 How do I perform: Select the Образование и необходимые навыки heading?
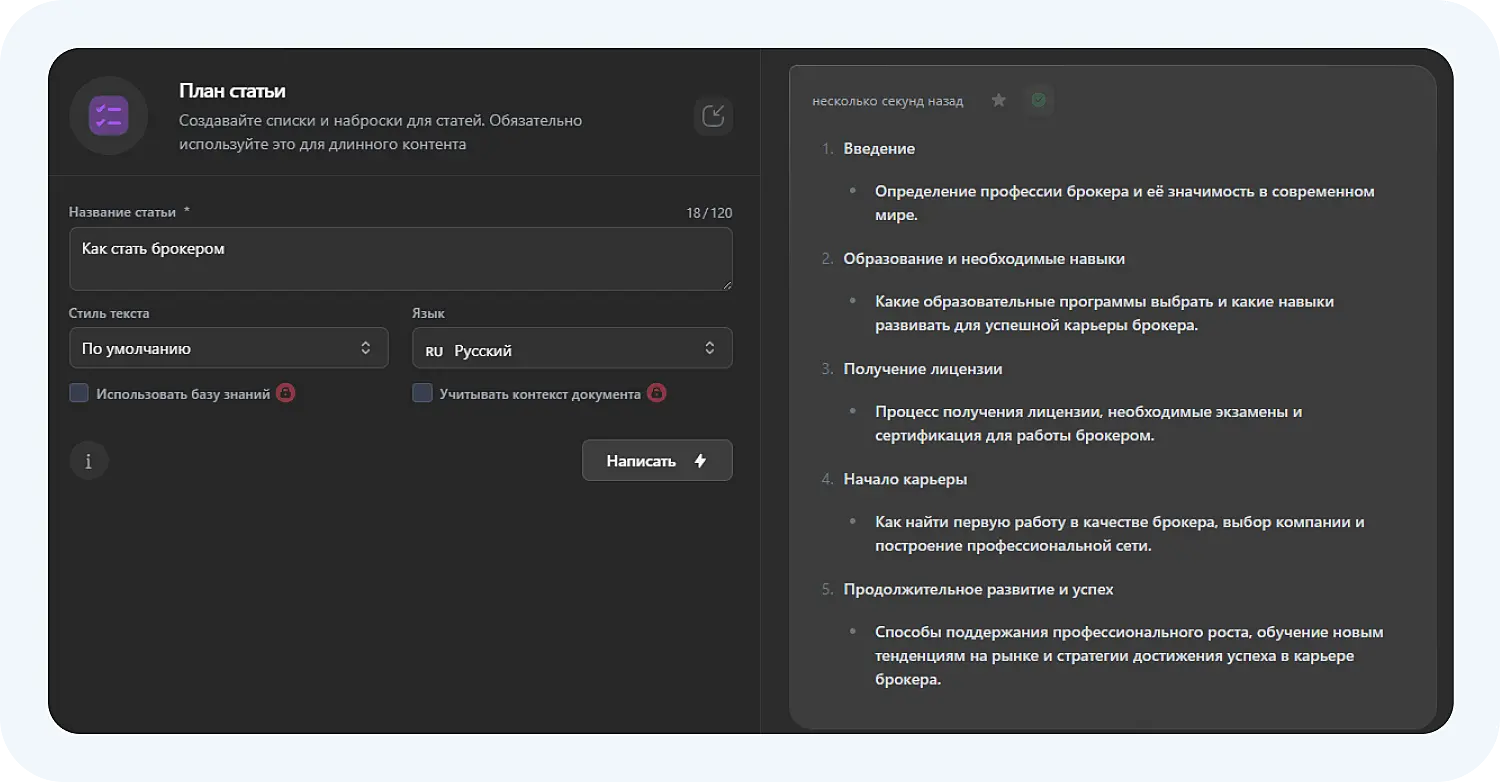point(984,259)
